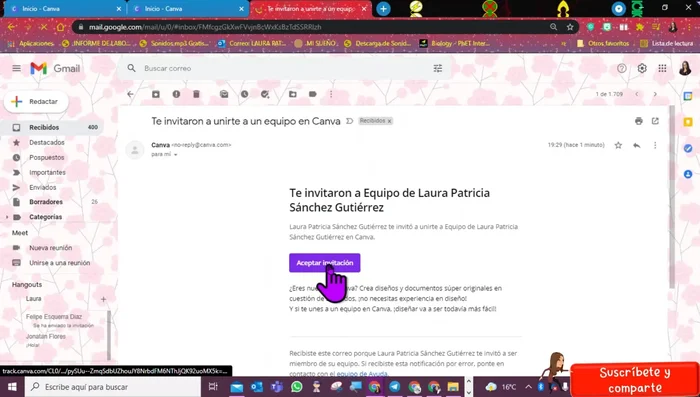Open the Felipe Esquerra Diaz chat
700x397 pixels.
pos(54,317)
